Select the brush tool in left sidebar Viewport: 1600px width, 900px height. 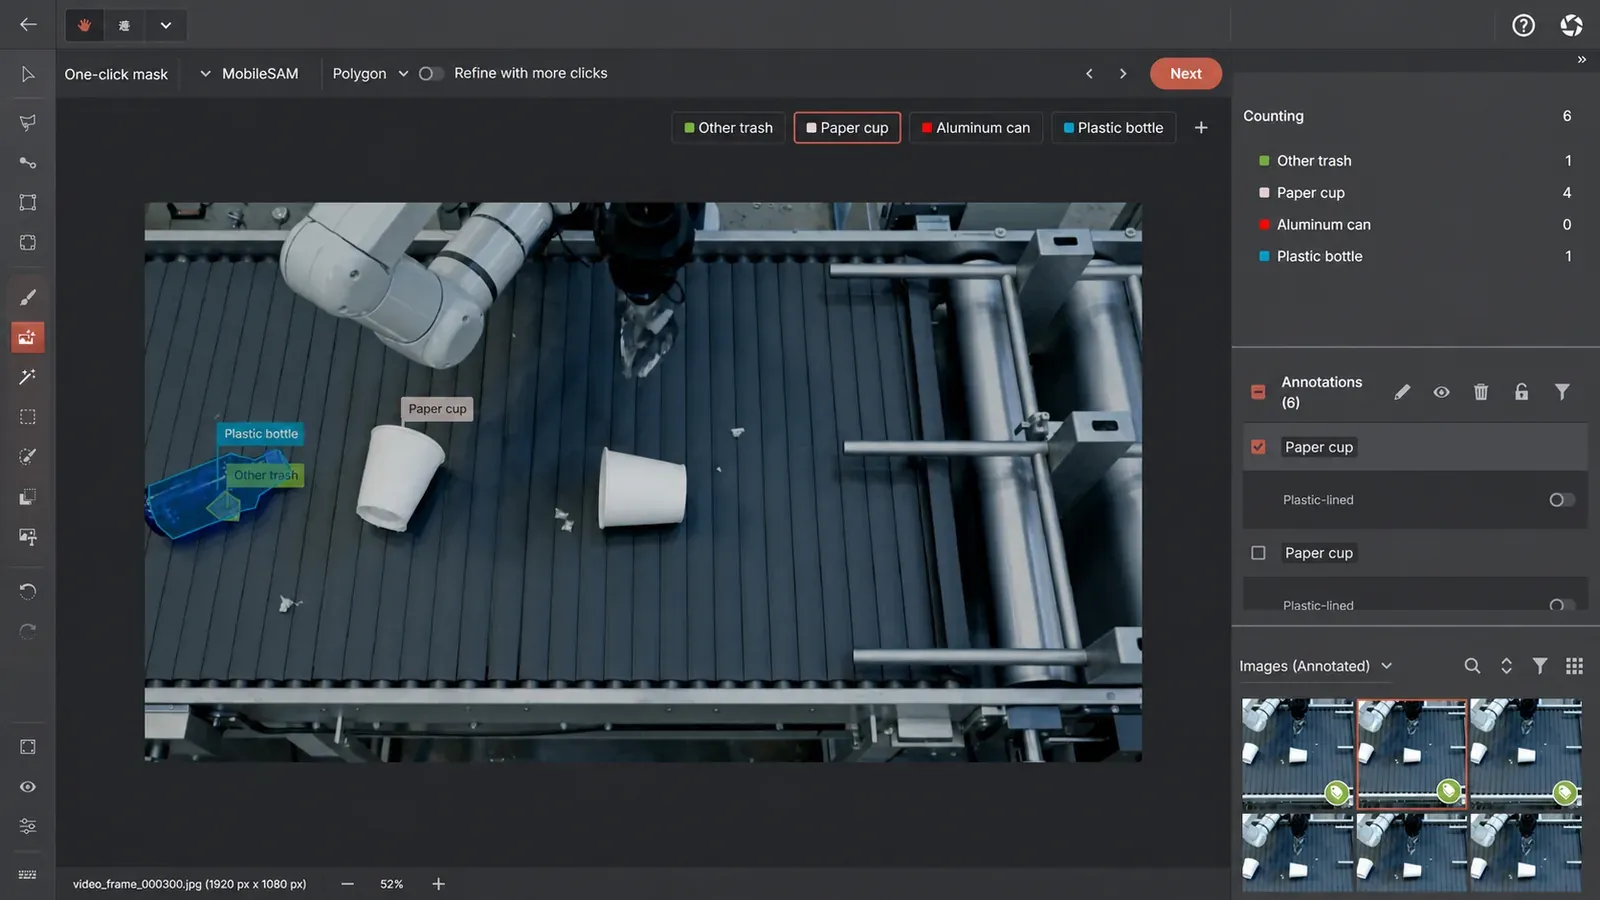coord(28,297)
